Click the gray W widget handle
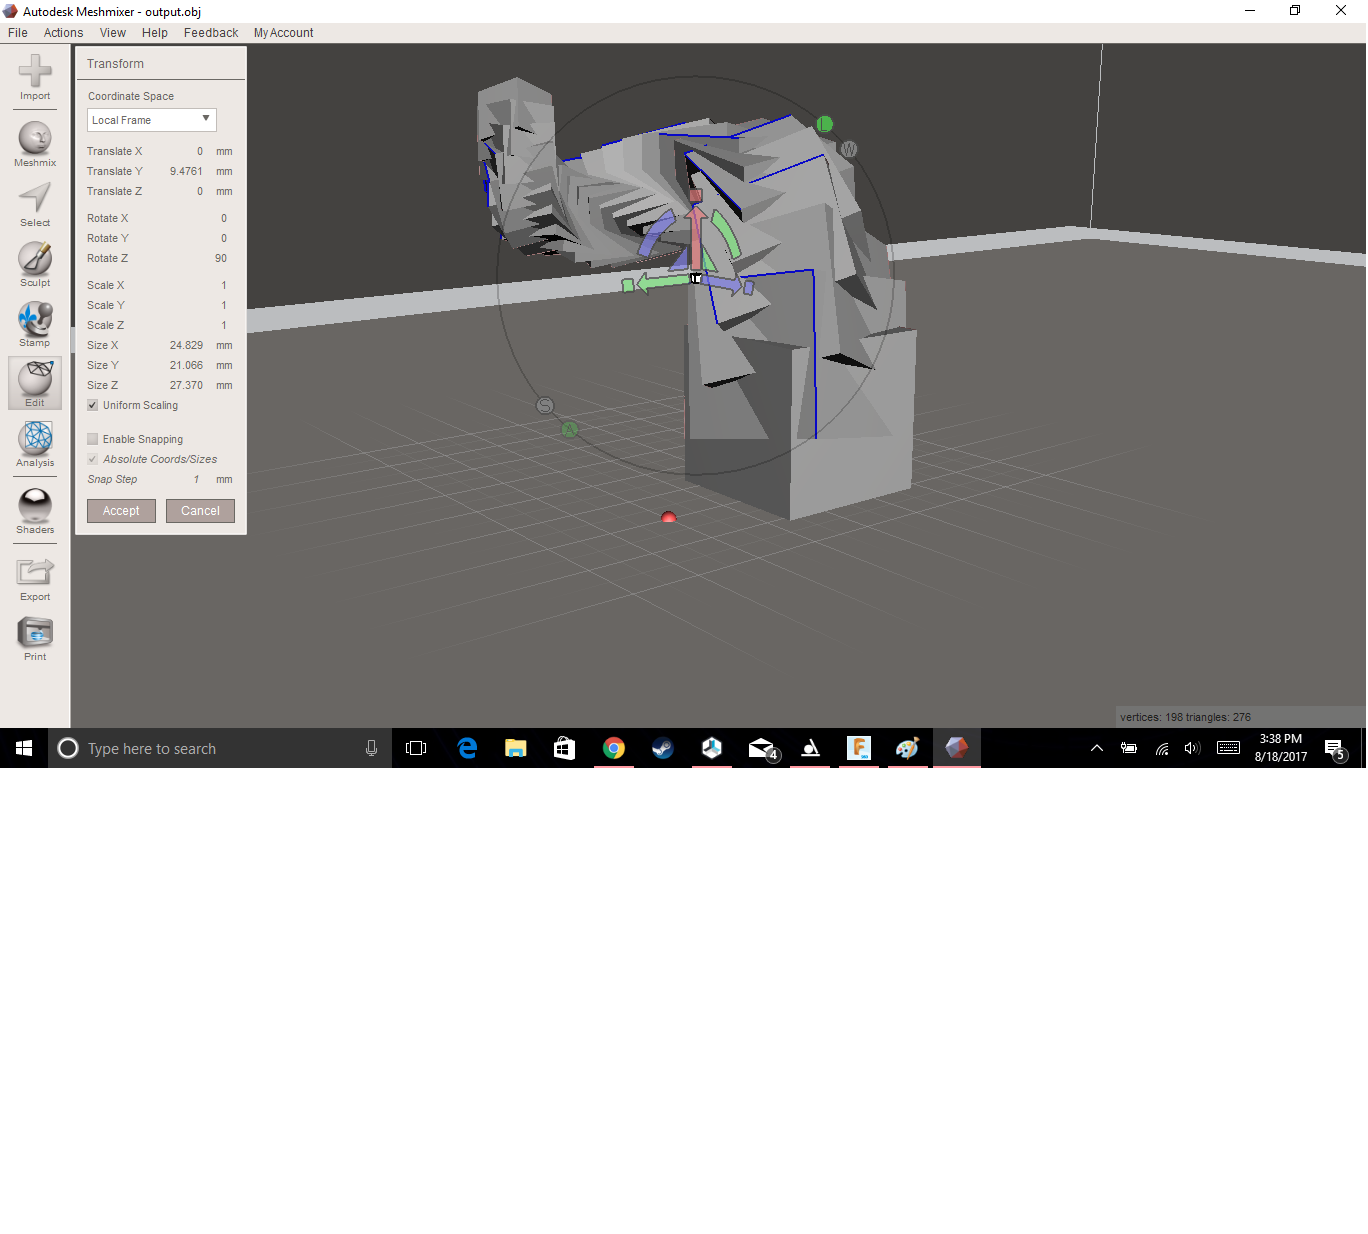 click(848, 149)
